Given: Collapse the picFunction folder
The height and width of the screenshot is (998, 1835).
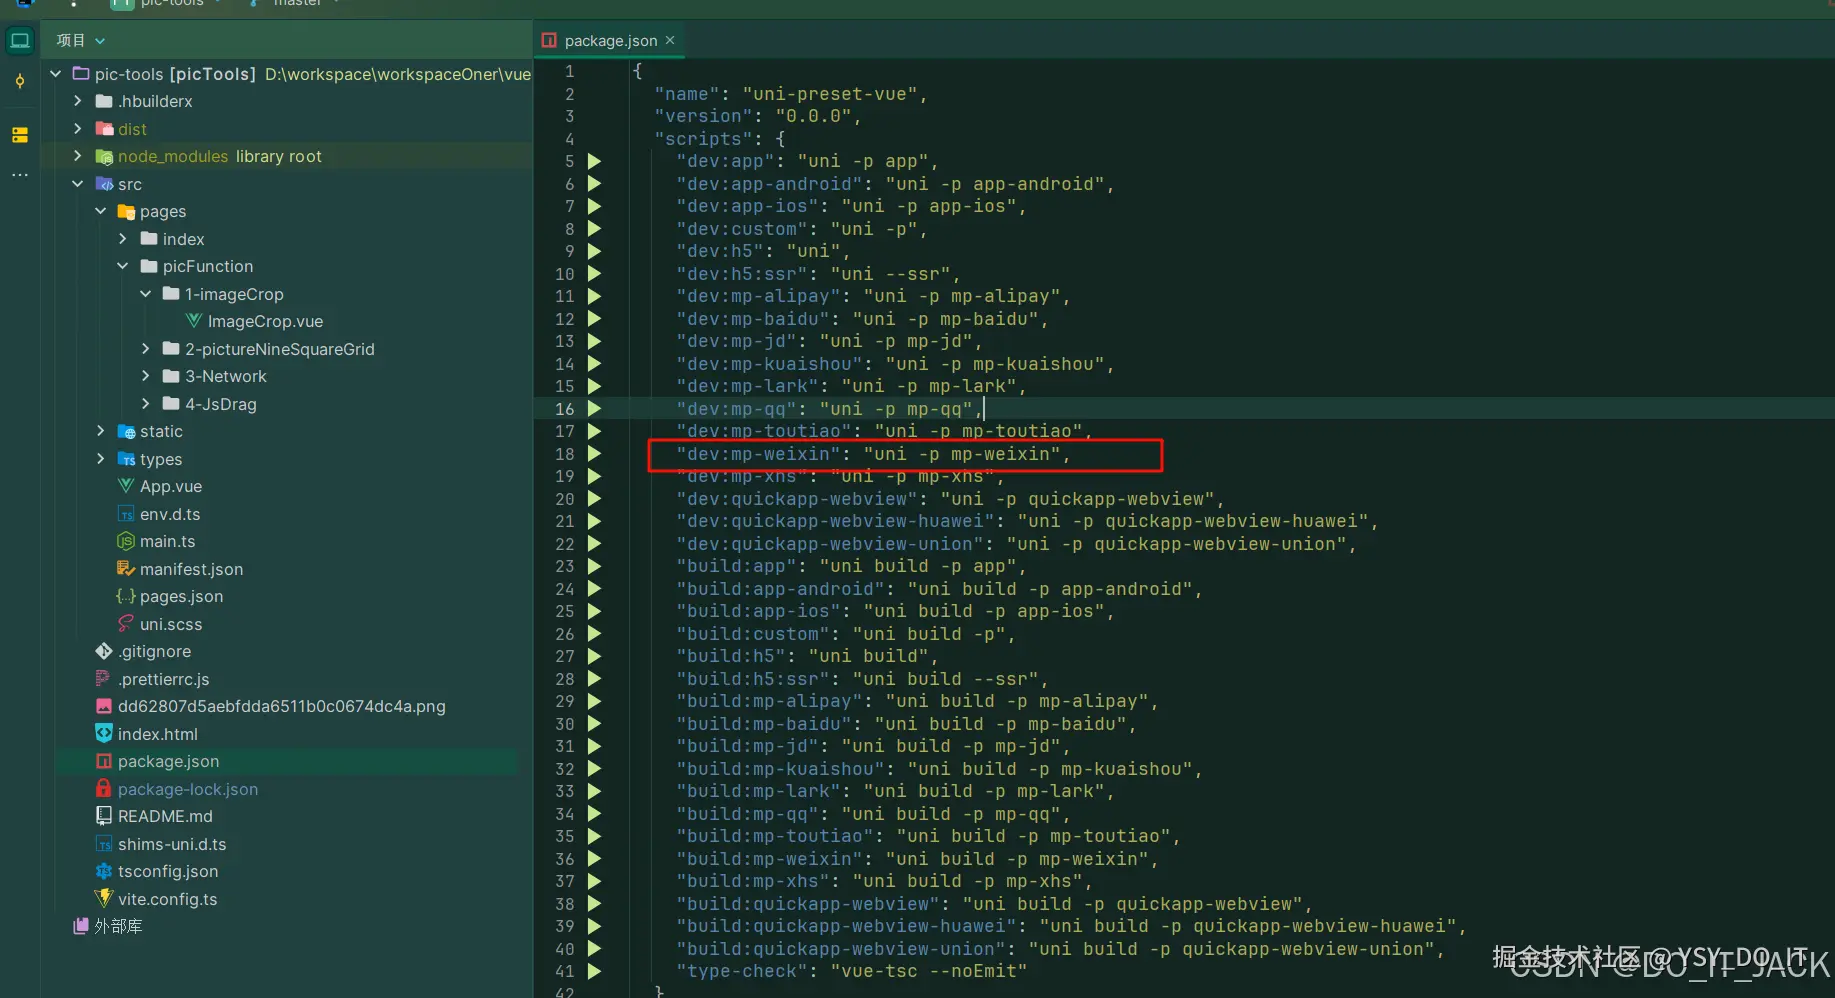Looking at the screenshot, I should coord(123,266).
